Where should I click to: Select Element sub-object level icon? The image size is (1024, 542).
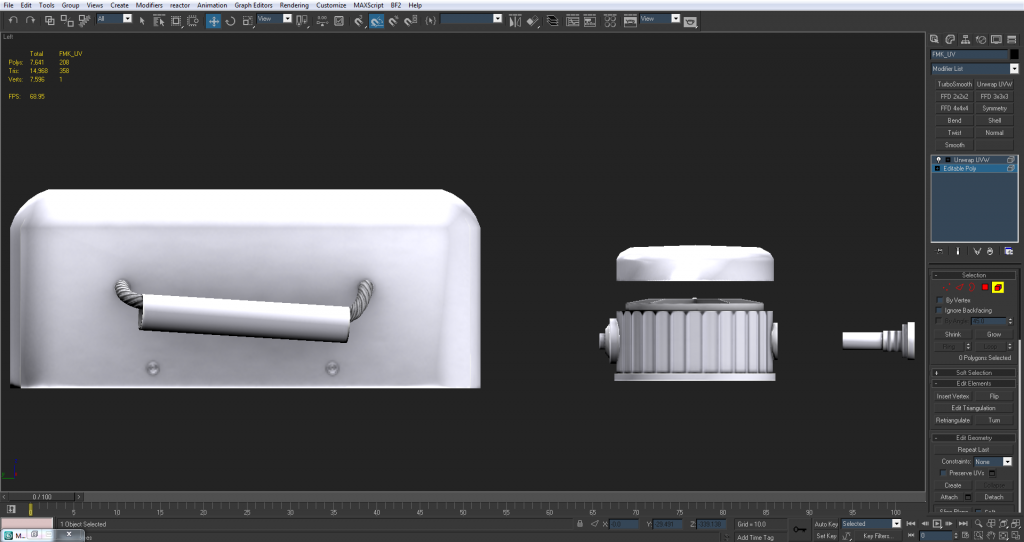pyautogui.click(x=998, y=288)
